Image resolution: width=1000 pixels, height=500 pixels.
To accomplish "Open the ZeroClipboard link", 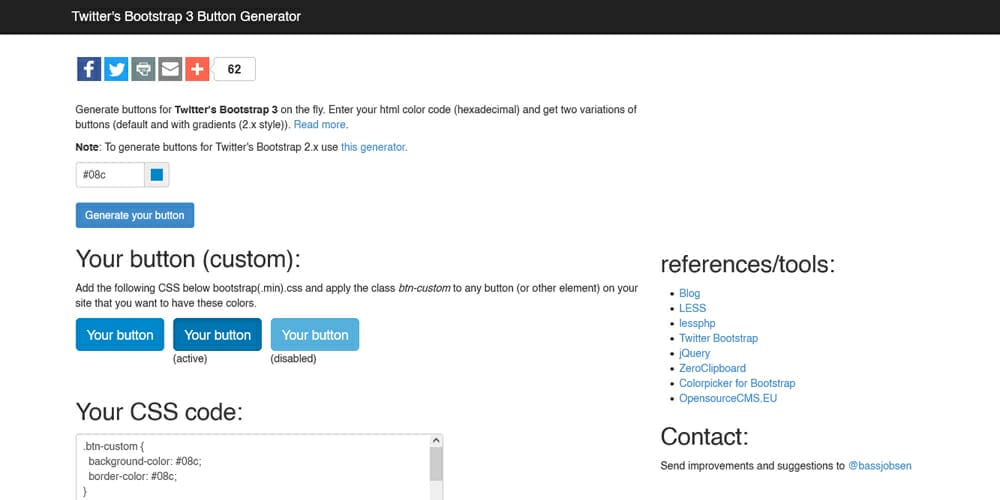I will 712,368.
